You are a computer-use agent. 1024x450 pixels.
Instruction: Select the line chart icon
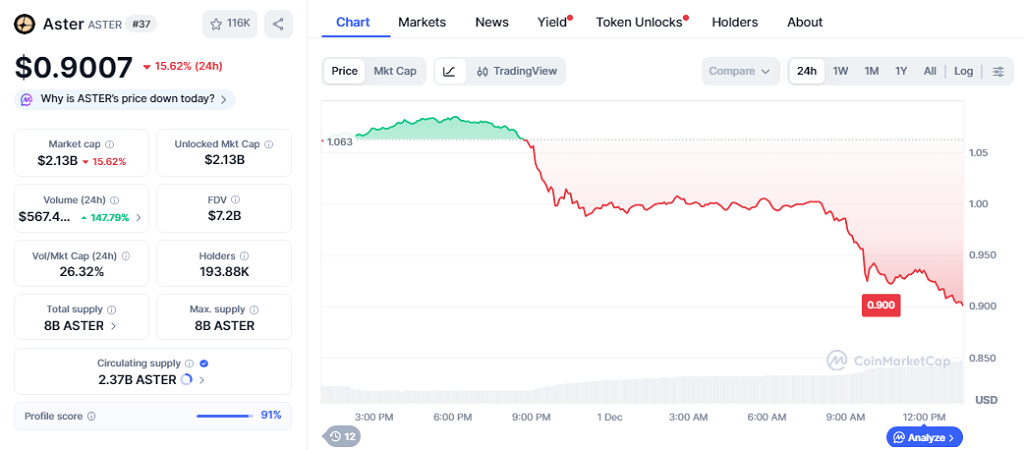tap(450, 71)
